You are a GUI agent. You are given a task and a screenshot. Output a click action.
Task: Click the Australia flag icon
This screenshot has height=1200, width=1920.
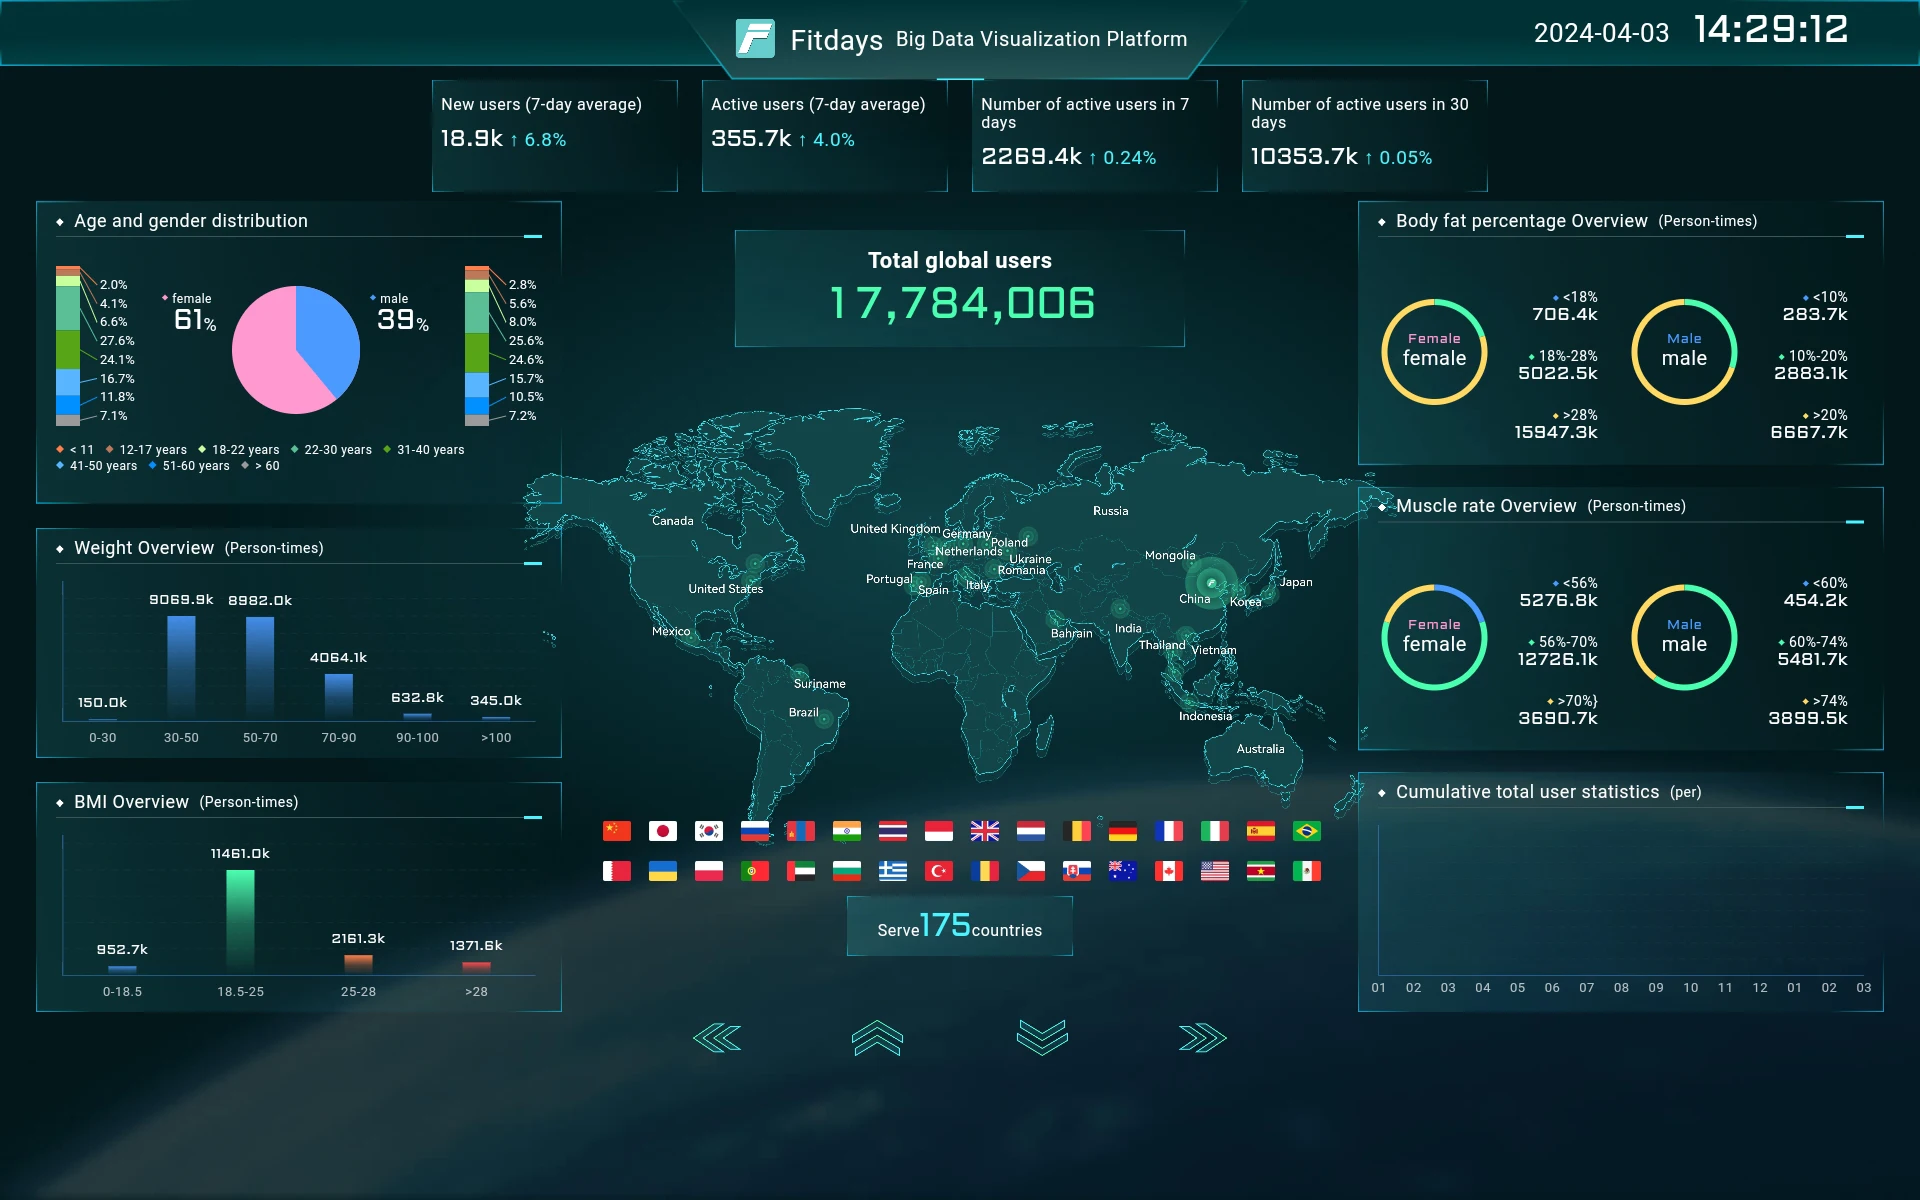tap(1122, 871)
